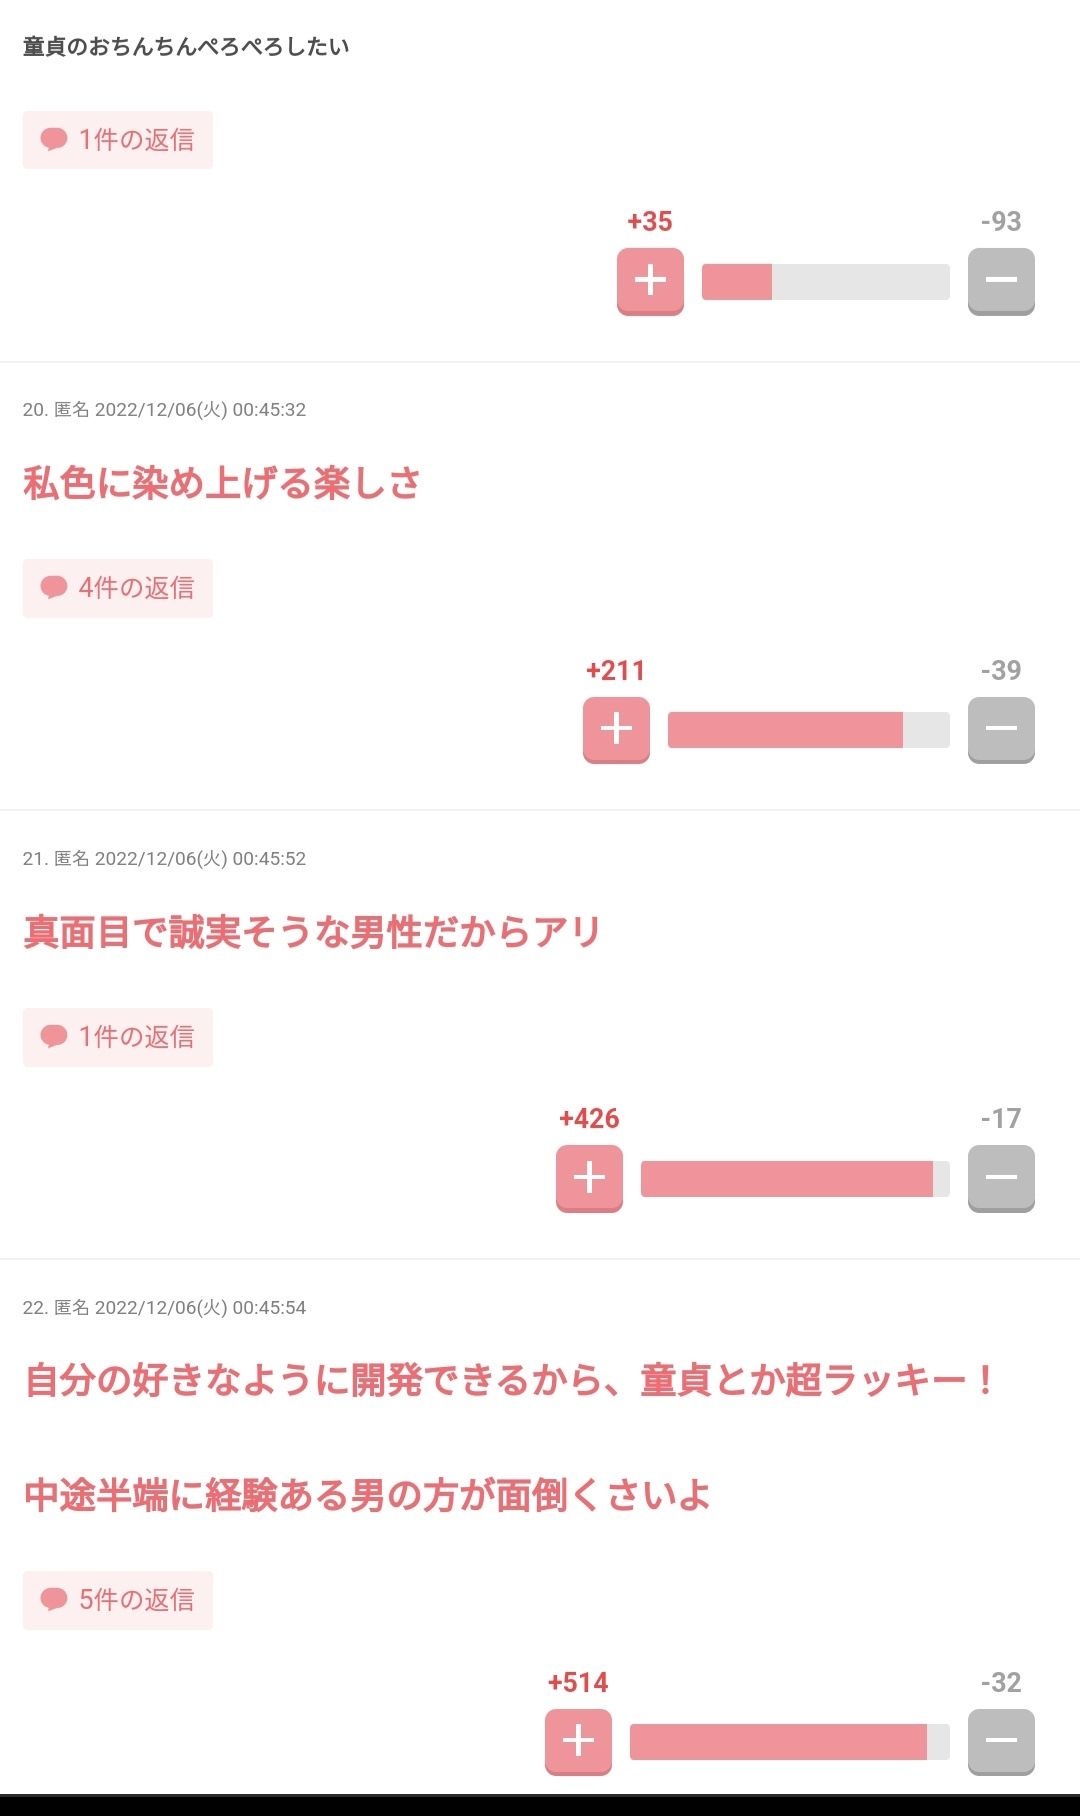This screenshot has height=1816, width=1080.
Task: Open the 1件の返信 link at the top
Action: pyautogui.click(x=117, y=140)
